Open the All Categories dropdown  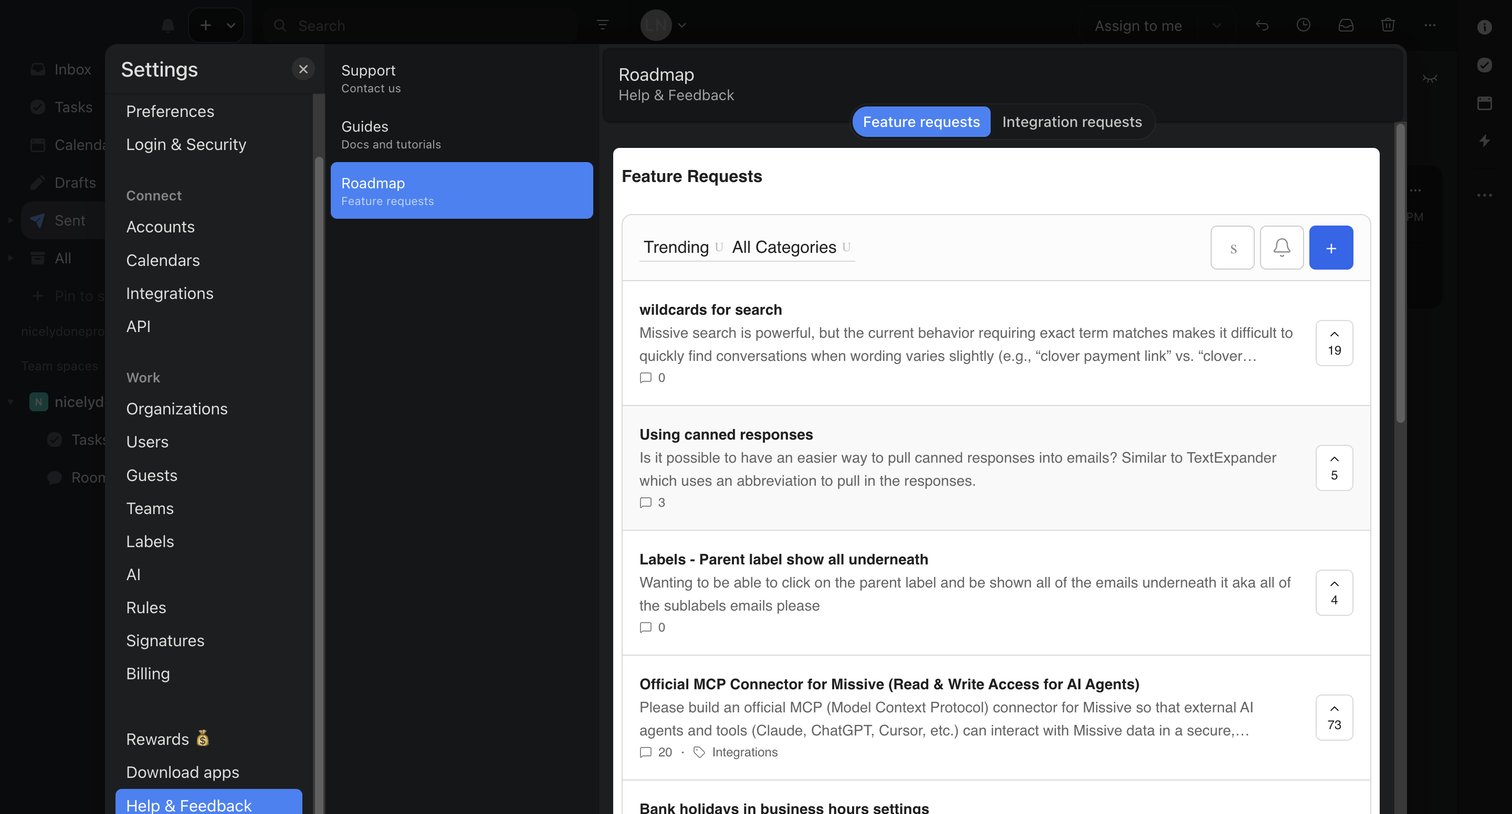click(x=791, y=247)
